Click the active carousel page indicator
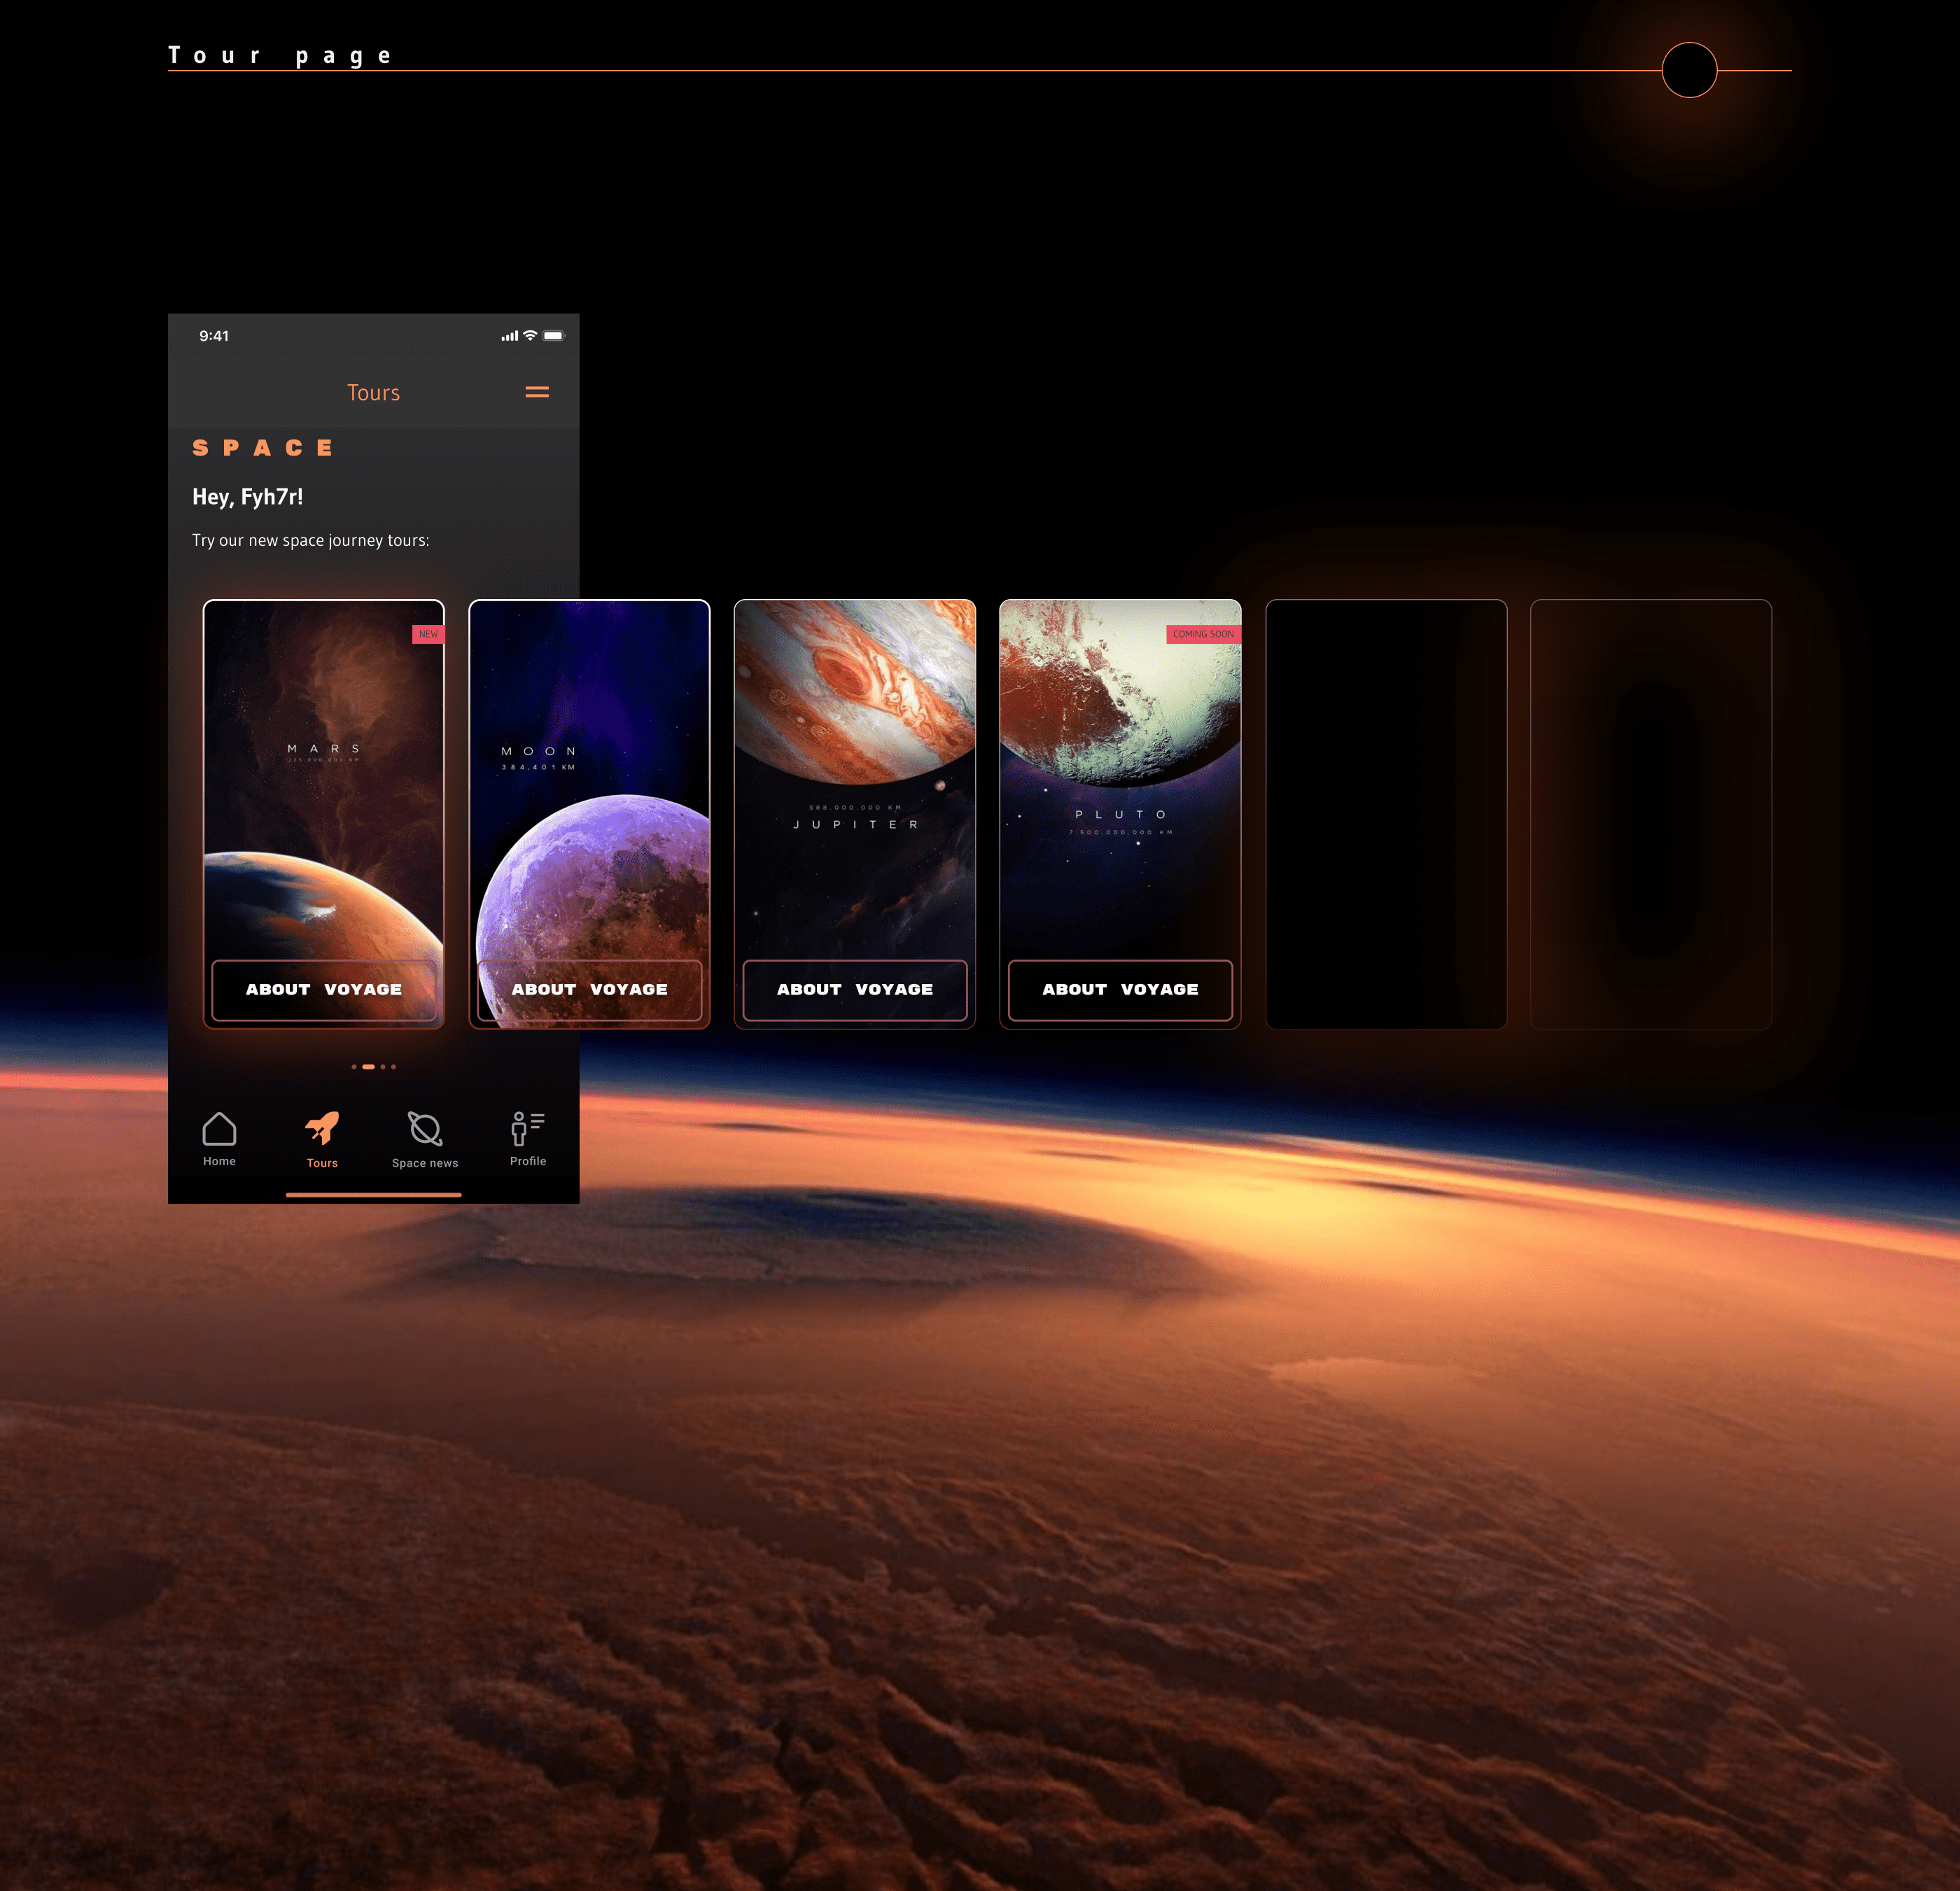 point(368,1067)
